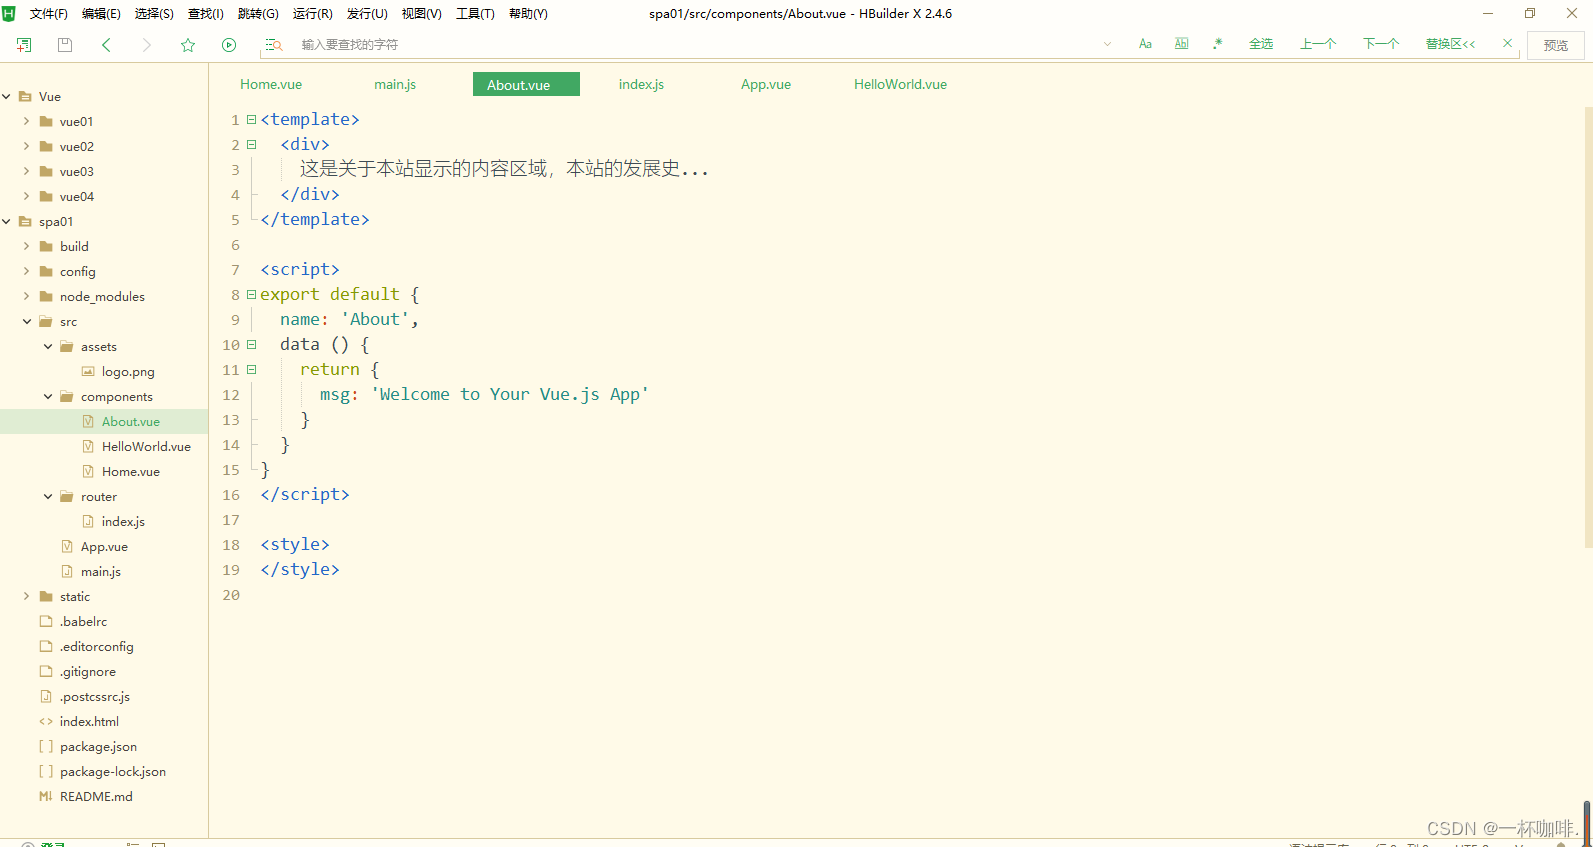Viewport: 1593px width, 847px height.
Task: Click the search list icon beside find box
Action: (x=273, y=45)
